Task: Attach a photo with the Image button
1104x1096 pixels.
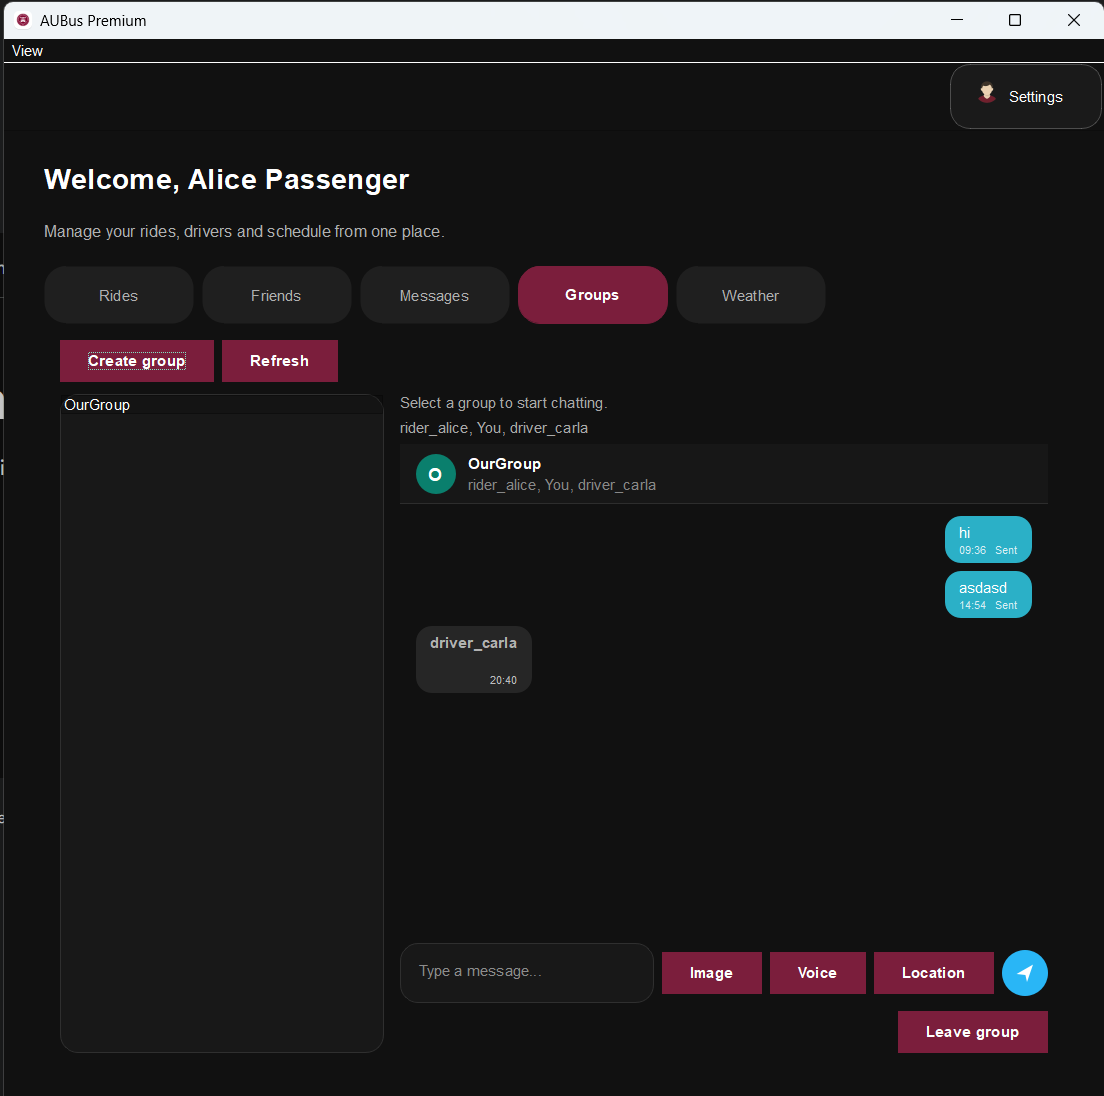Action: tap(711, 973)
